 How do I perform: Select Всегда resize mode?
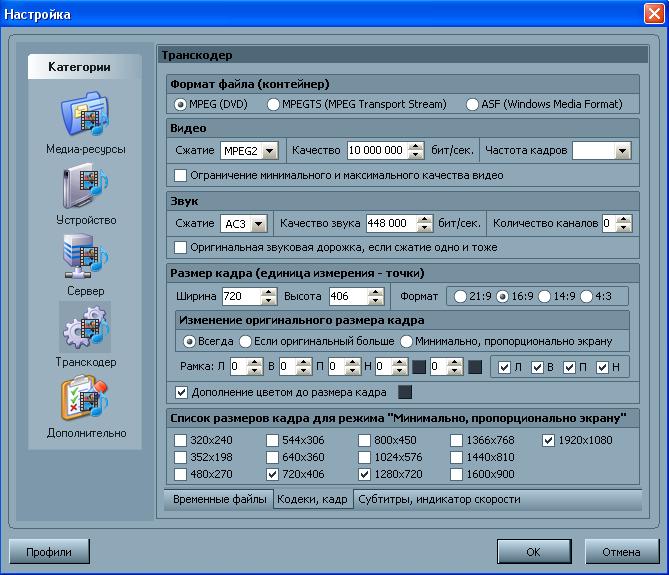(189, 341)
